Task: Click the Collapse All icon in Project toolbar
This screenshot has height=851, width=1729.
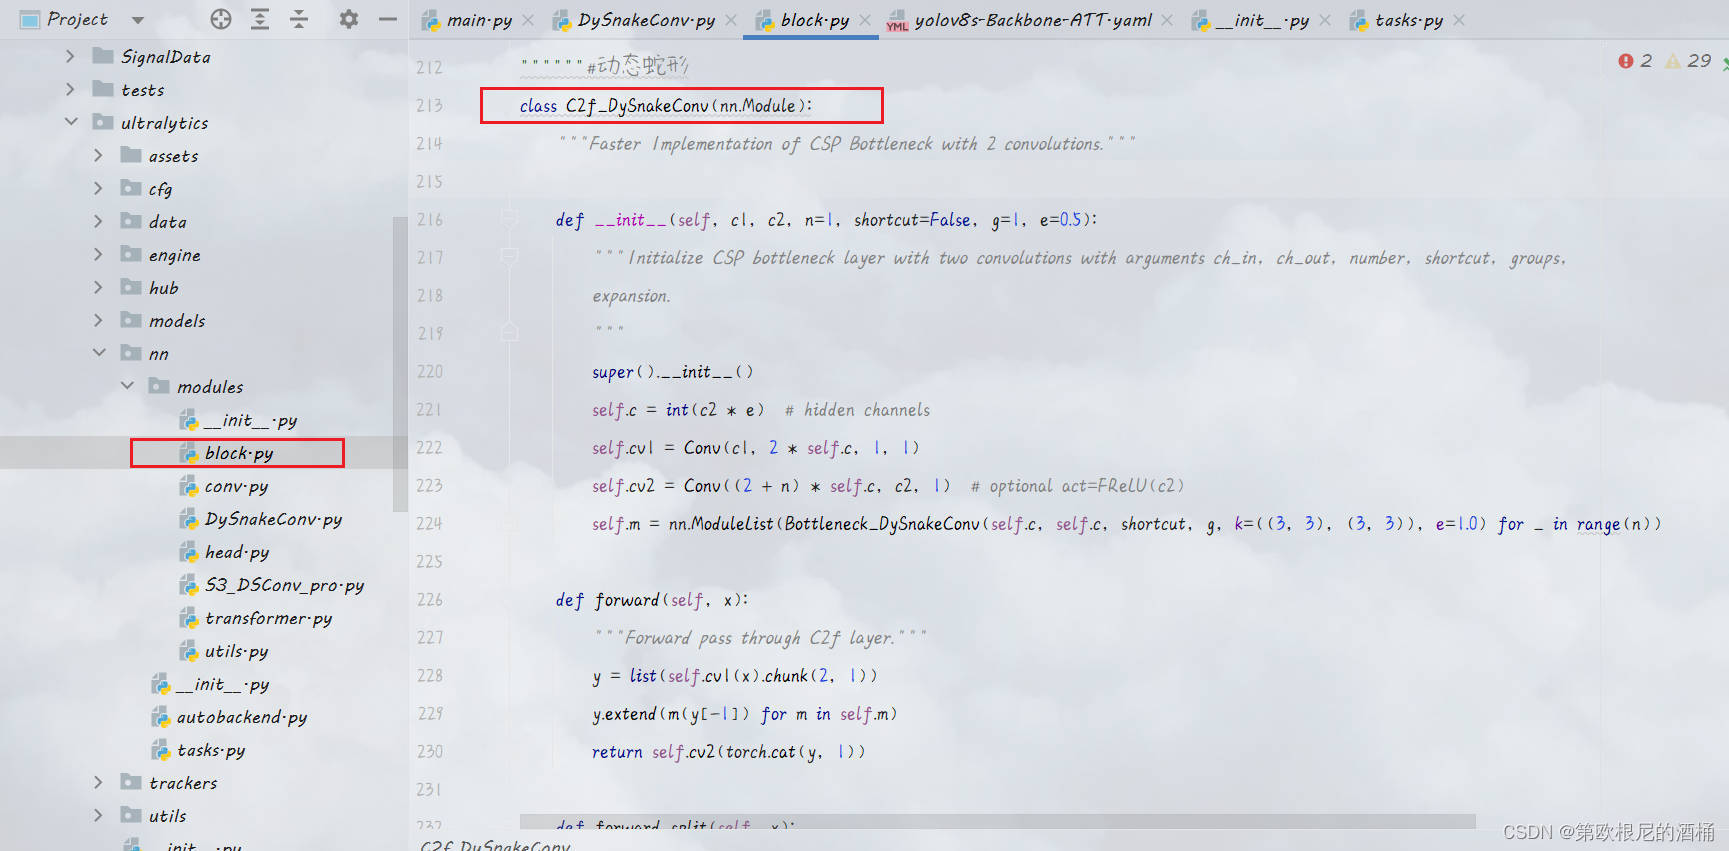Action: (299, 19)
